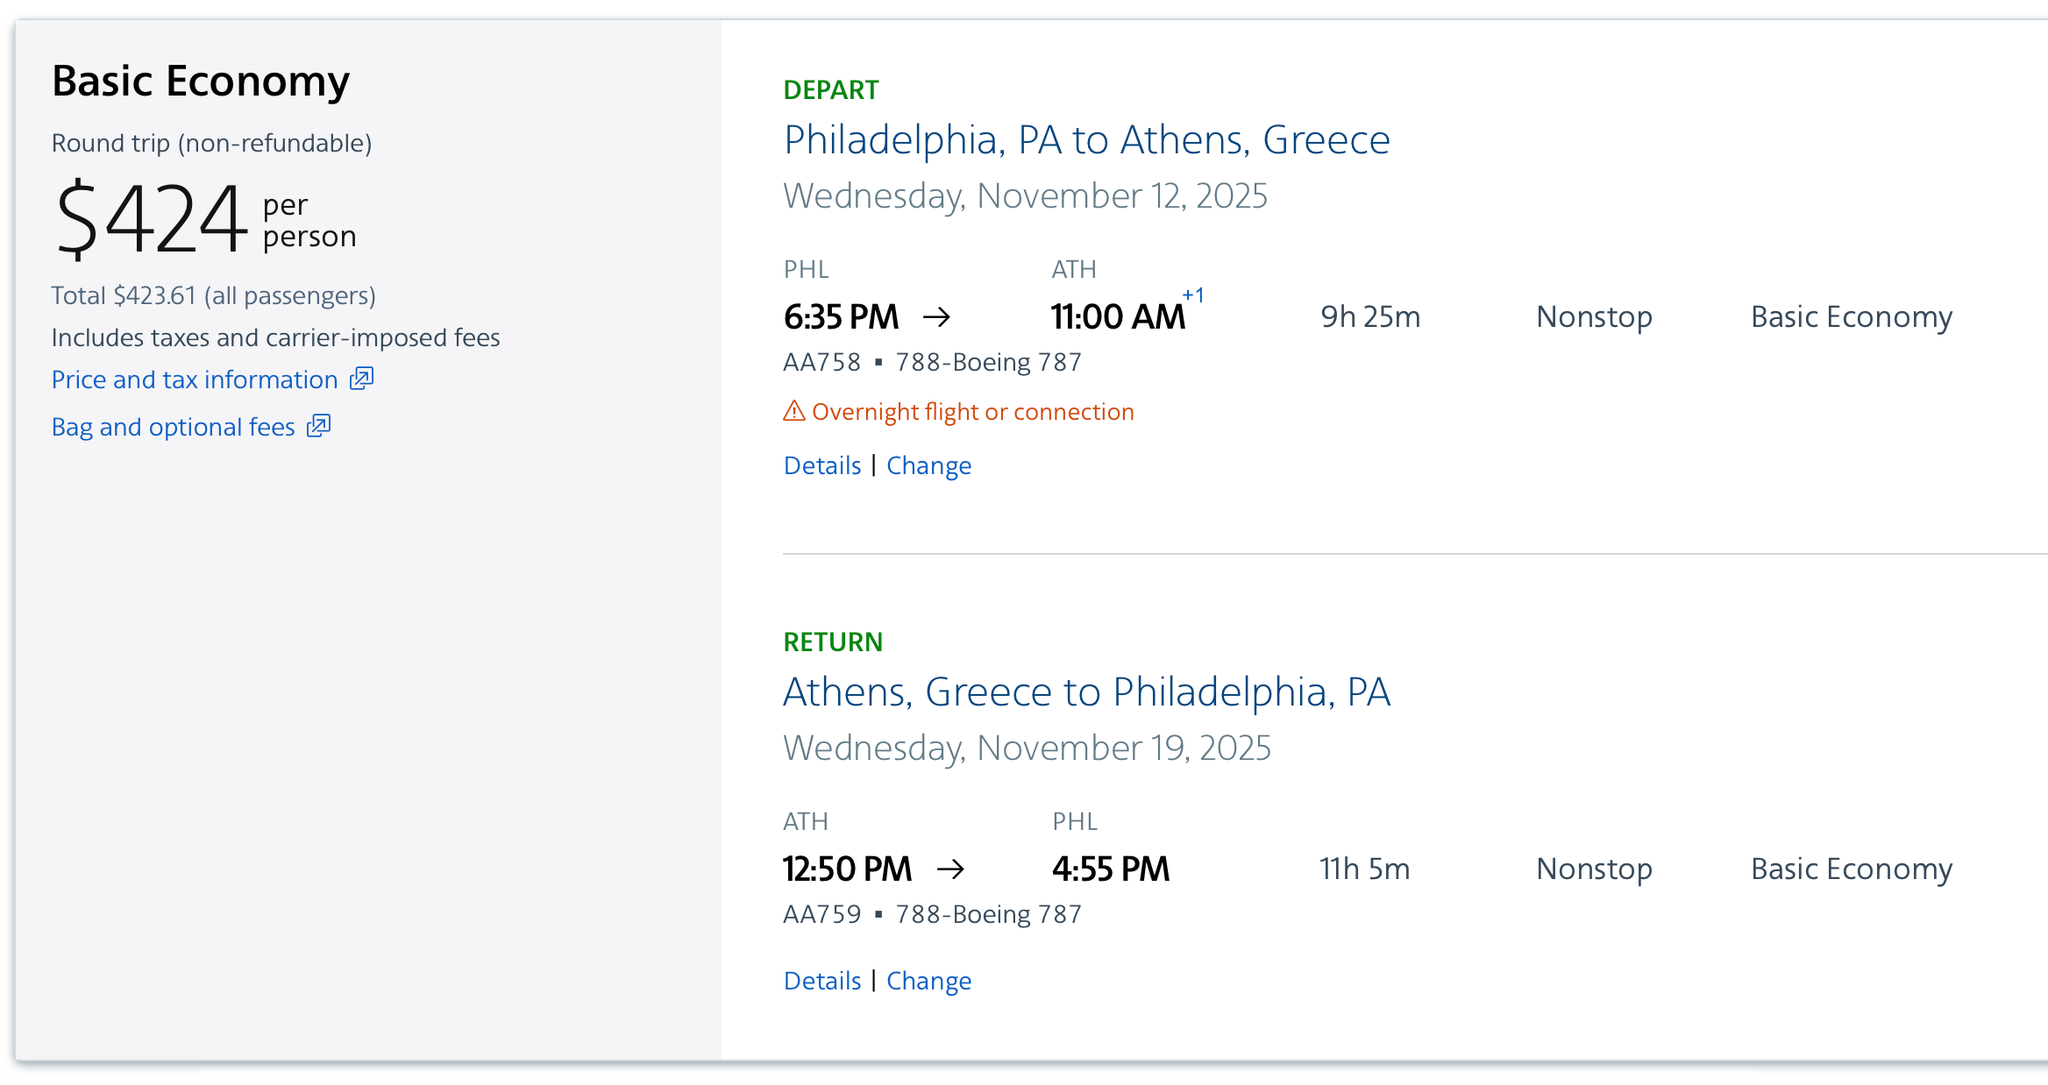Open Price and tax information
This screenshot has width=2048, height=1085.
(193, 379)
